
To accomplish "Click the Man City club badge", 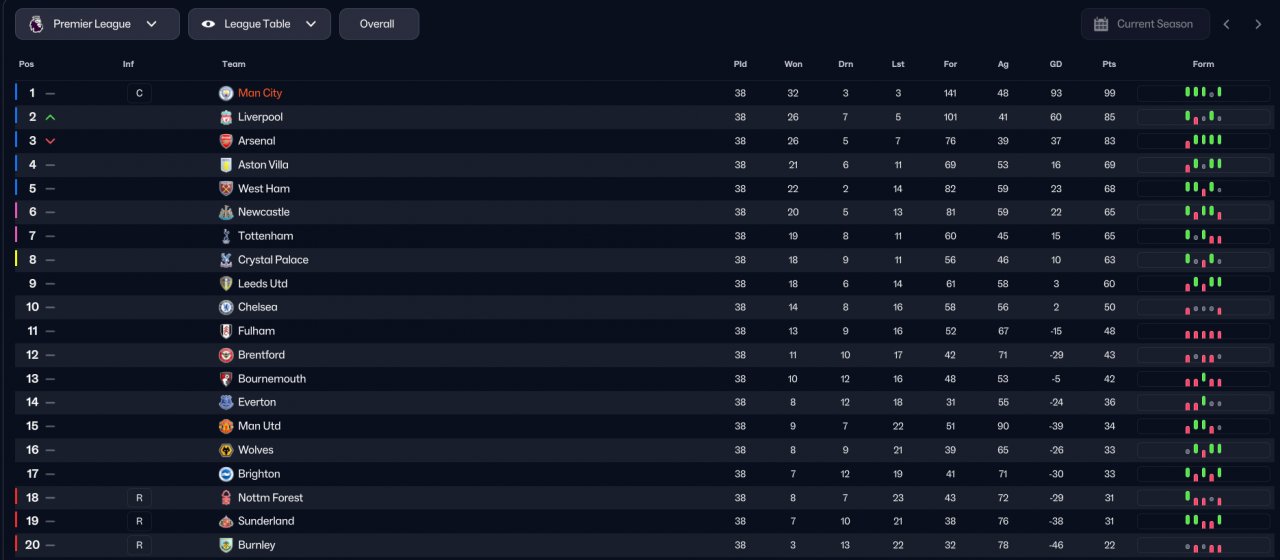I will [226, 93].
